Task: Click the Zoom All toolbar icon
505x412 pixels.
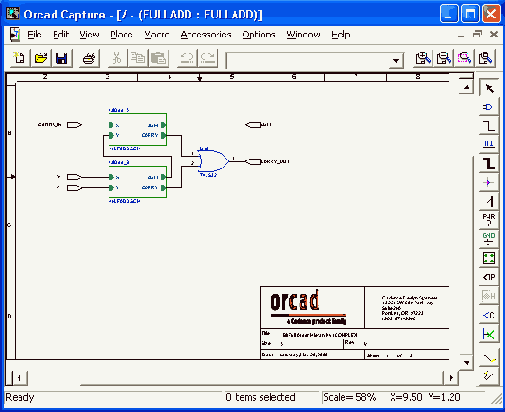Action: tap(485, 58)
